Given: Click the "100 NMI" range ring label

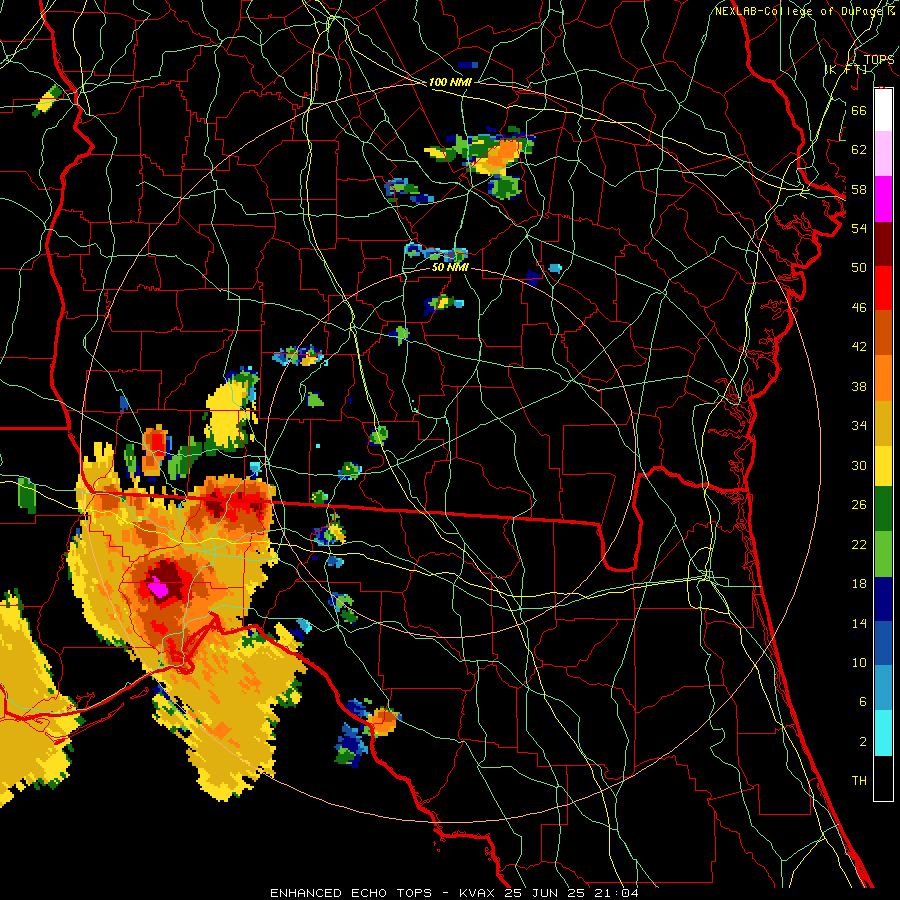Looking at the screenshot, I should point(449,82).
